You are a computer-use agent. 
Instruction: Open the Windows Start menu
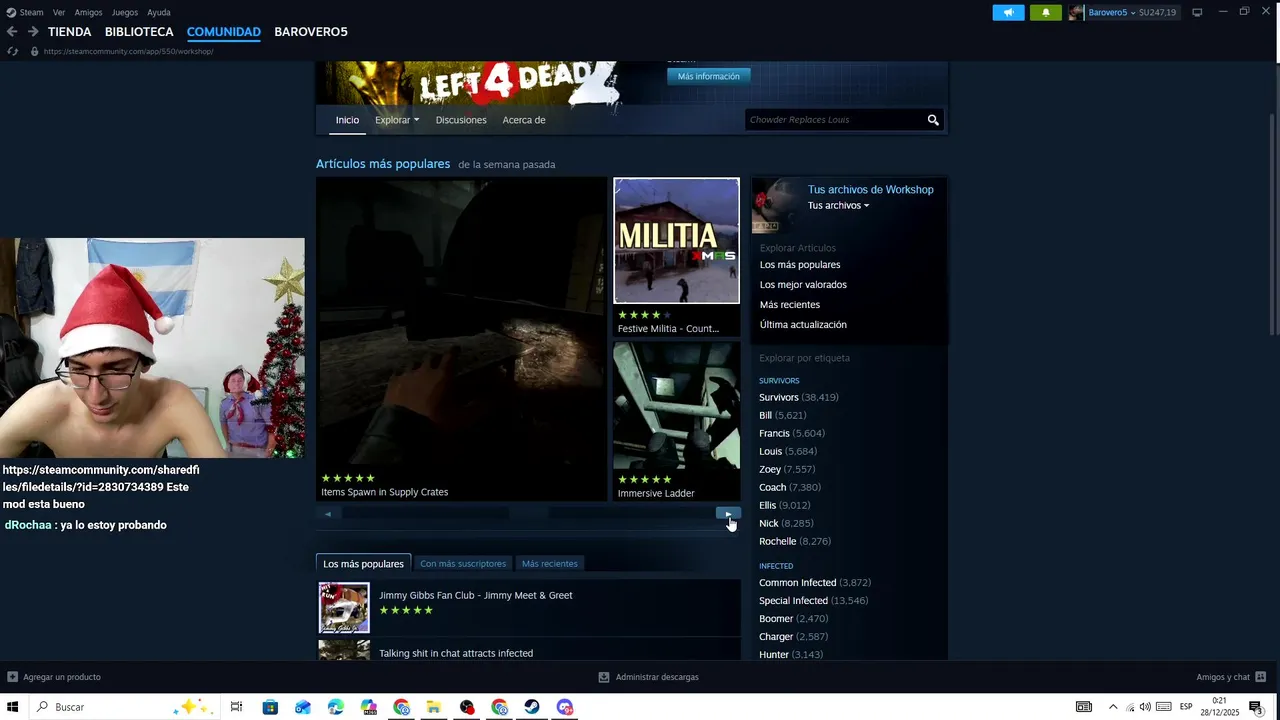click(x=13, y=707)
